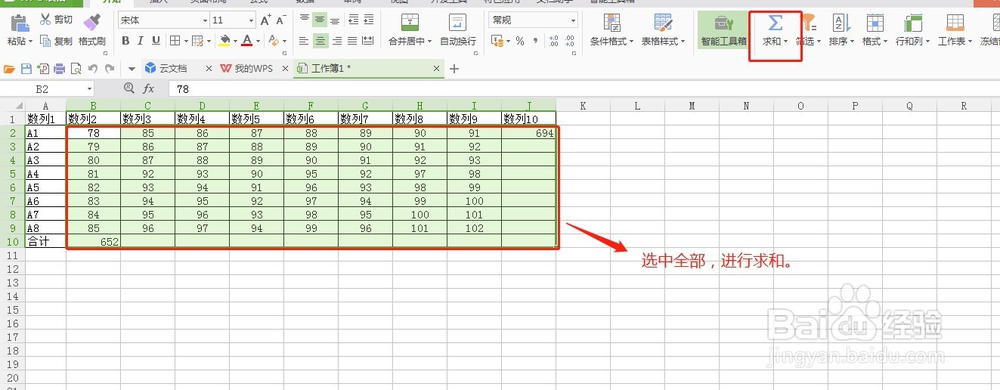
Task: Apply the red font color A
Action: click(x=247, y=41)
